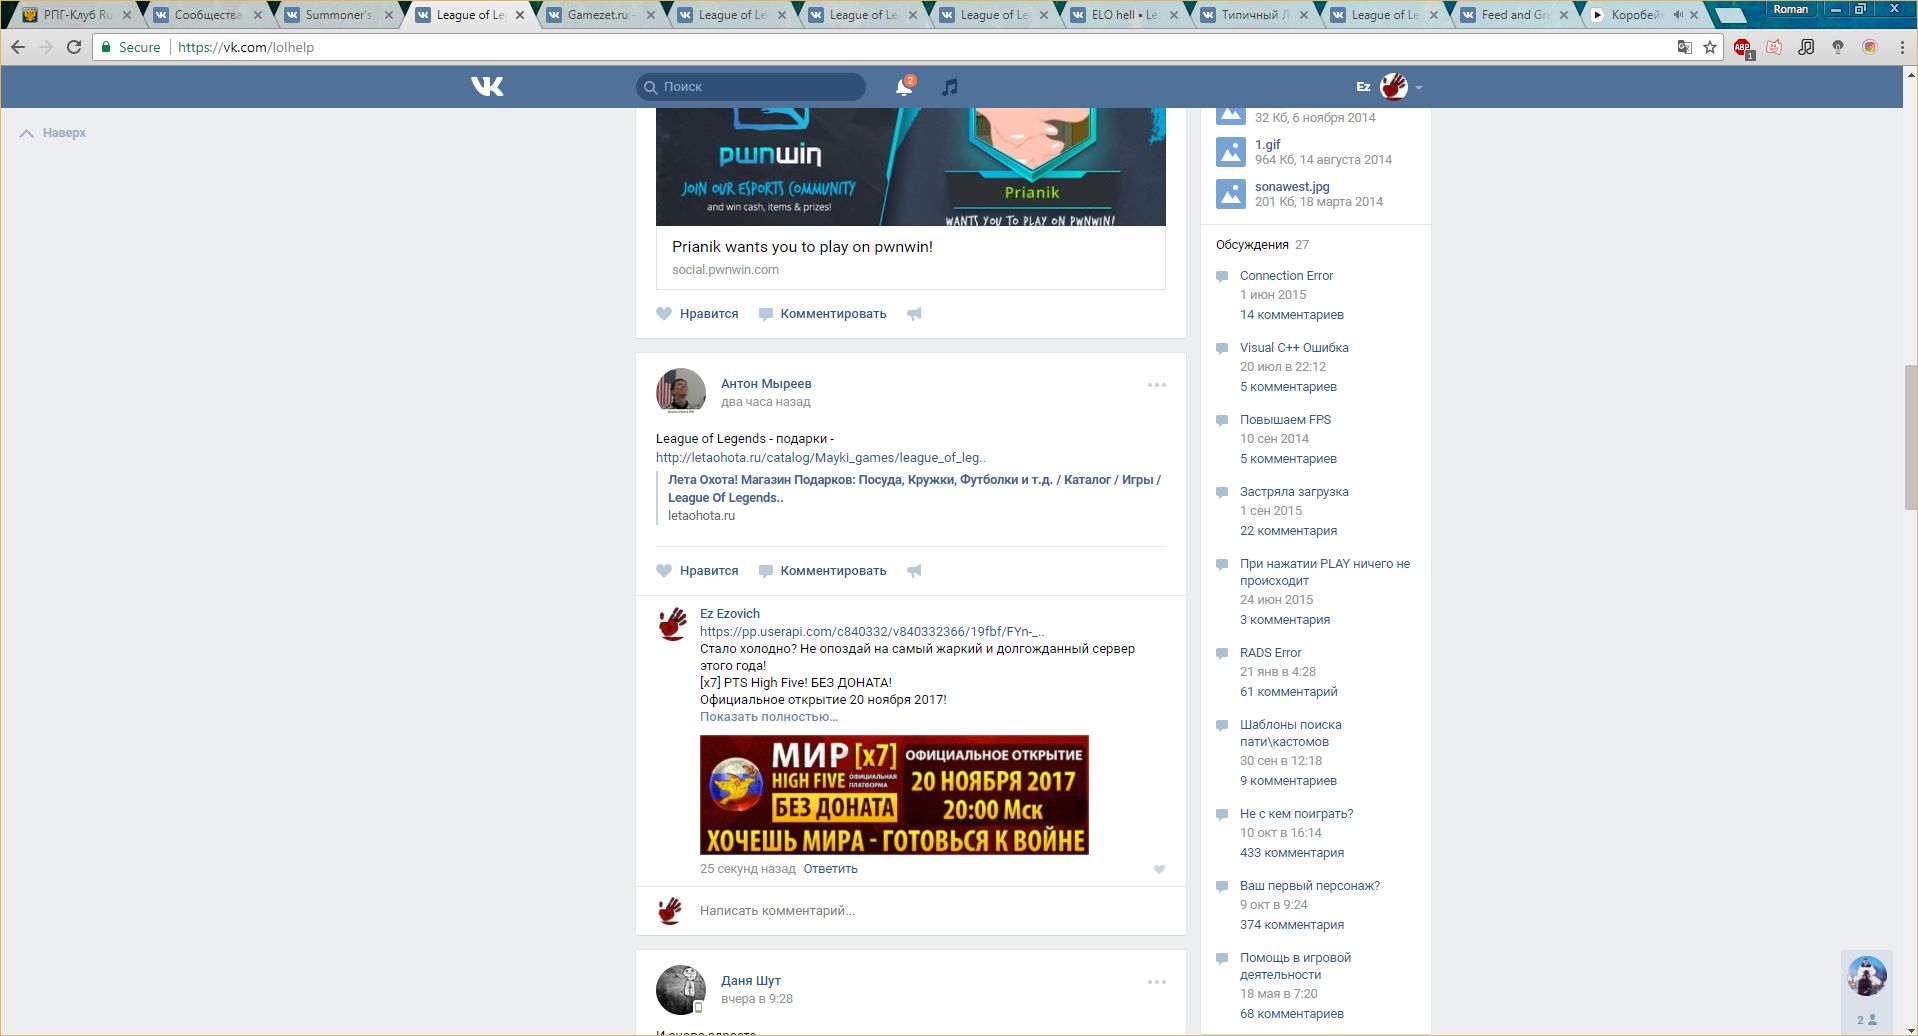Go to top with Наверх

point(53,133)
